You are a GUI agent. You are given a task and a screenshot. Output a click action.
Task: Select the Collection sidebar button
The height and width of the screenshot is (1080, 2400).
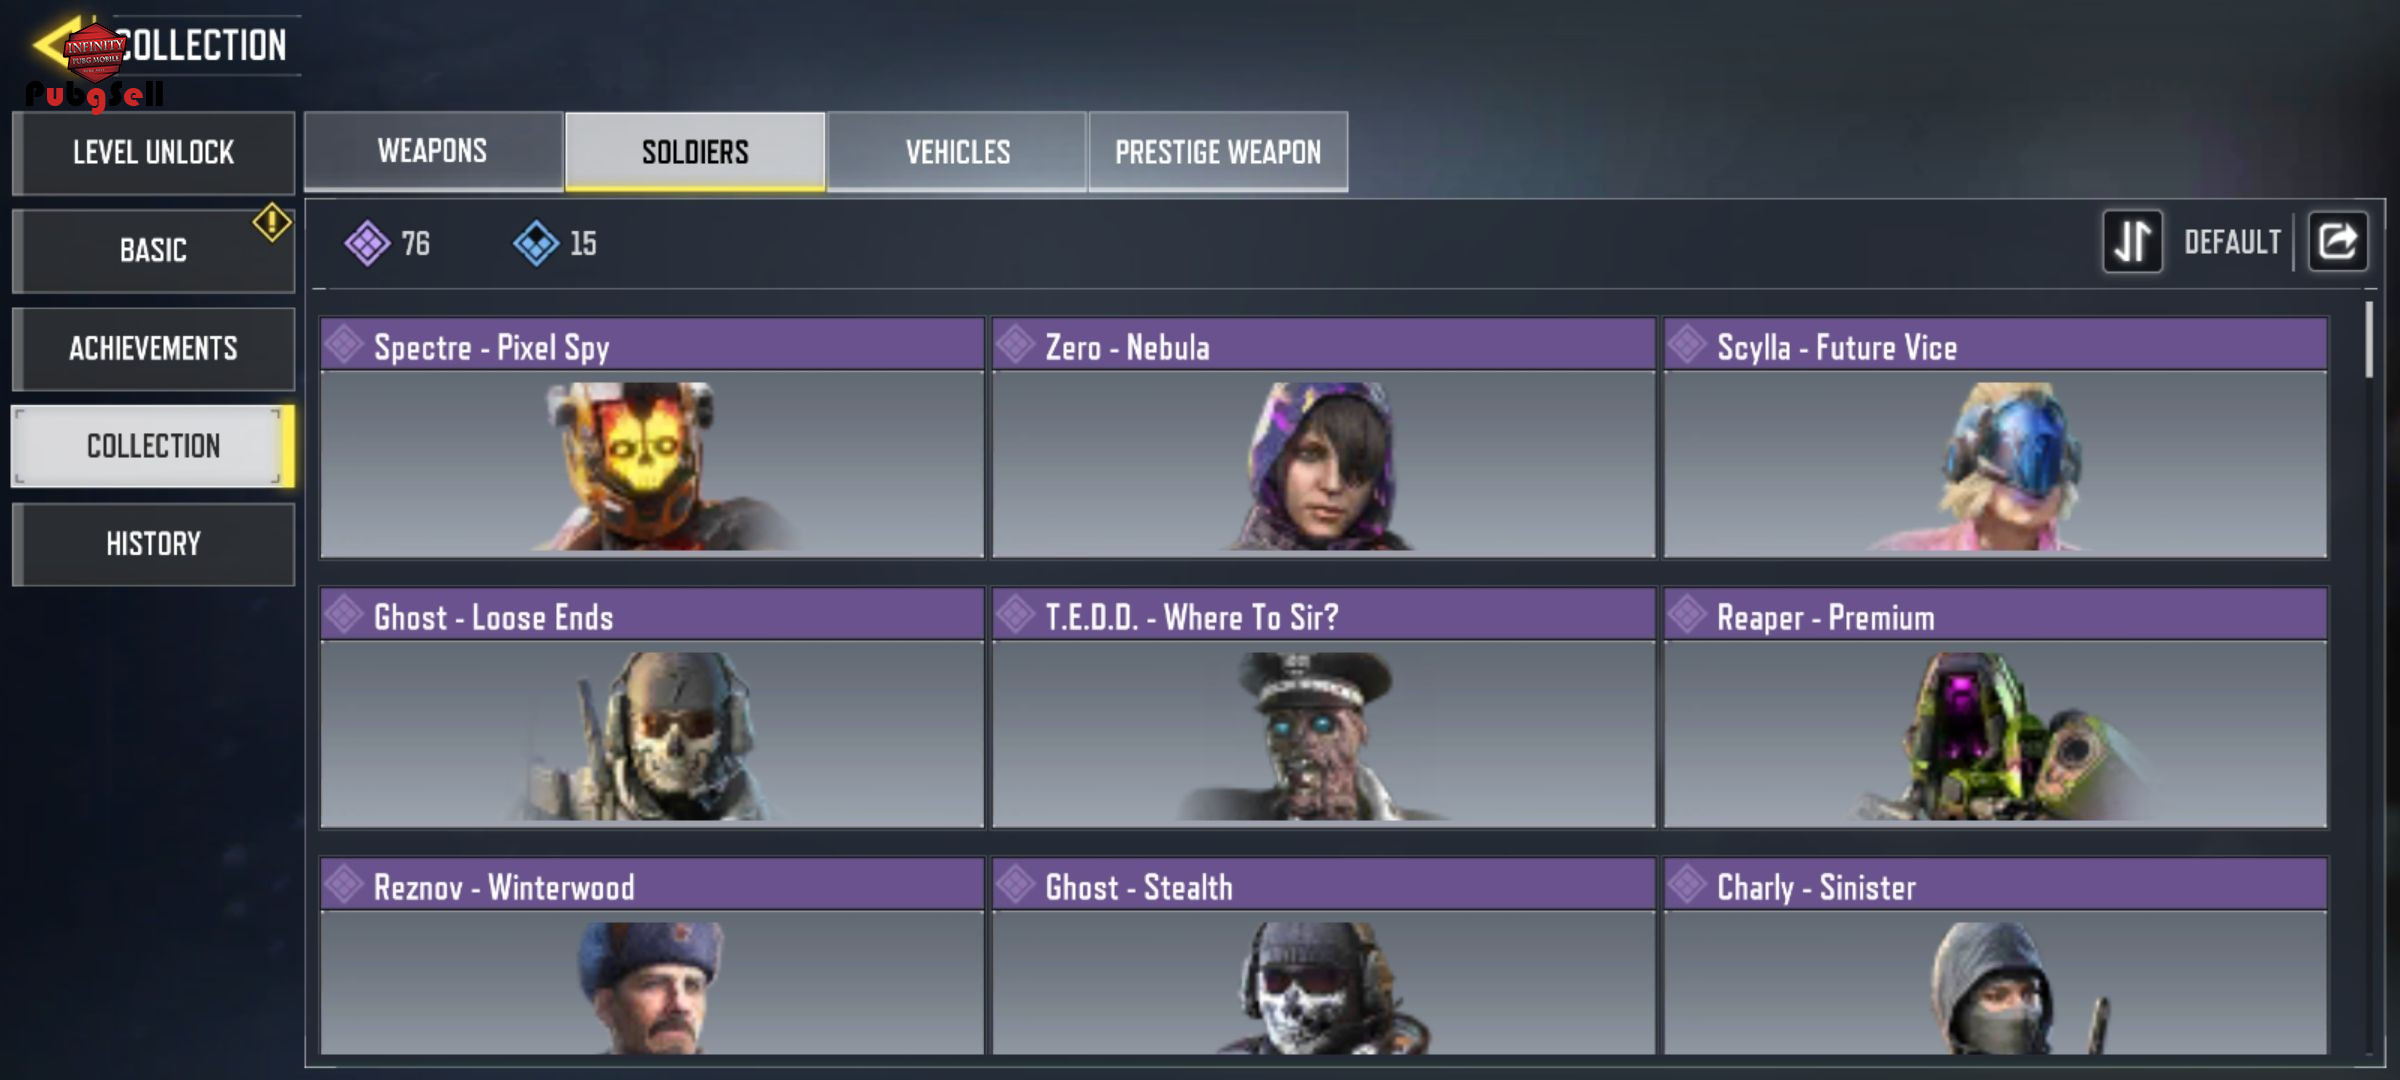153,446
